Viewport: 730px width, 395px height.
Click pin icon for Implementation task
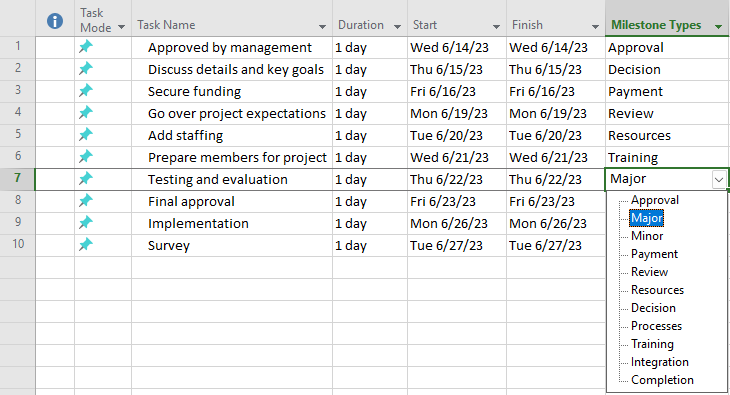tap(86, 223)
